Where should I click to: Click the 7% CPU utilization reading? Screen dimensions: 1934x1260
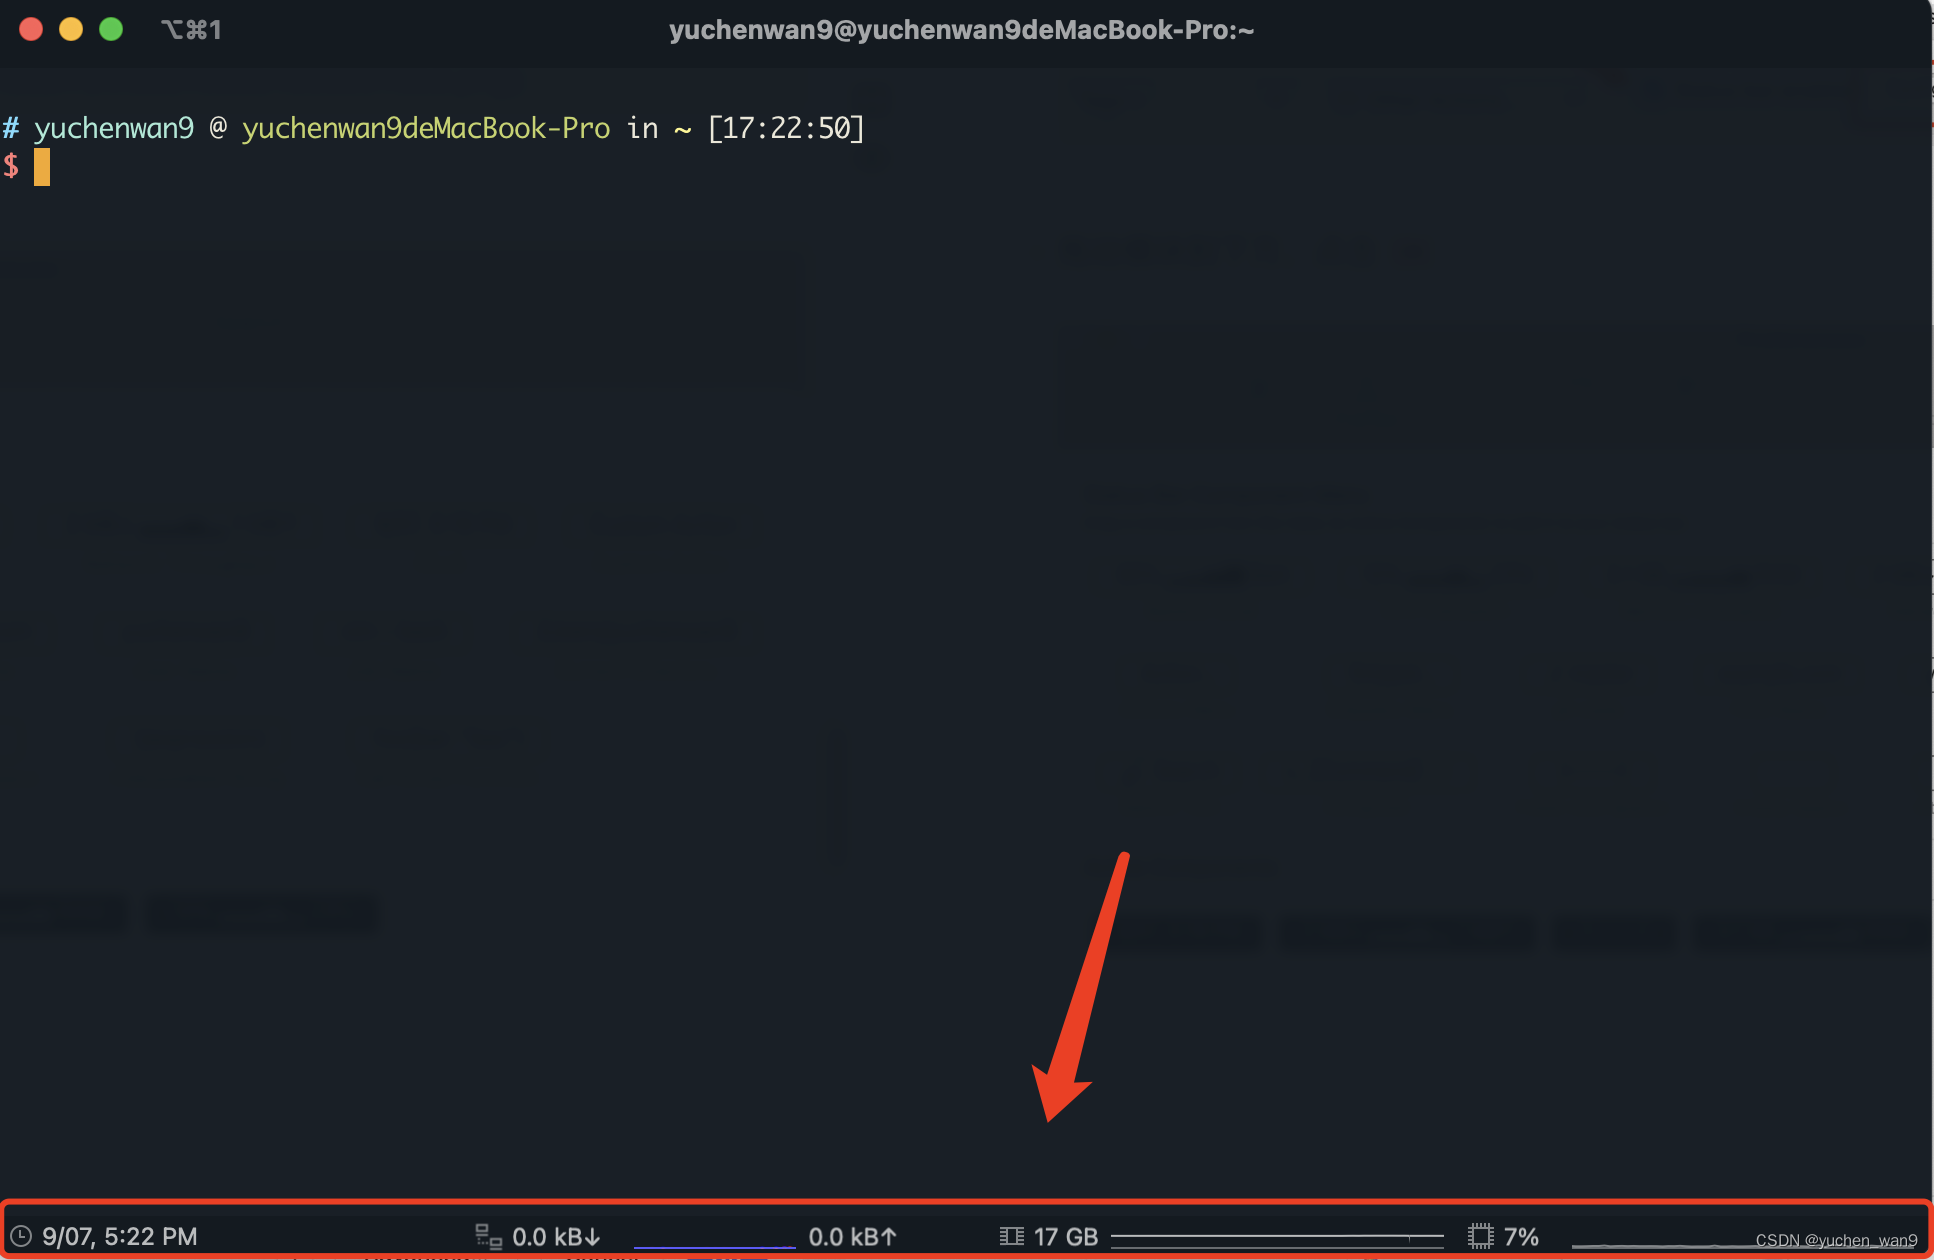(1521, 1237)
